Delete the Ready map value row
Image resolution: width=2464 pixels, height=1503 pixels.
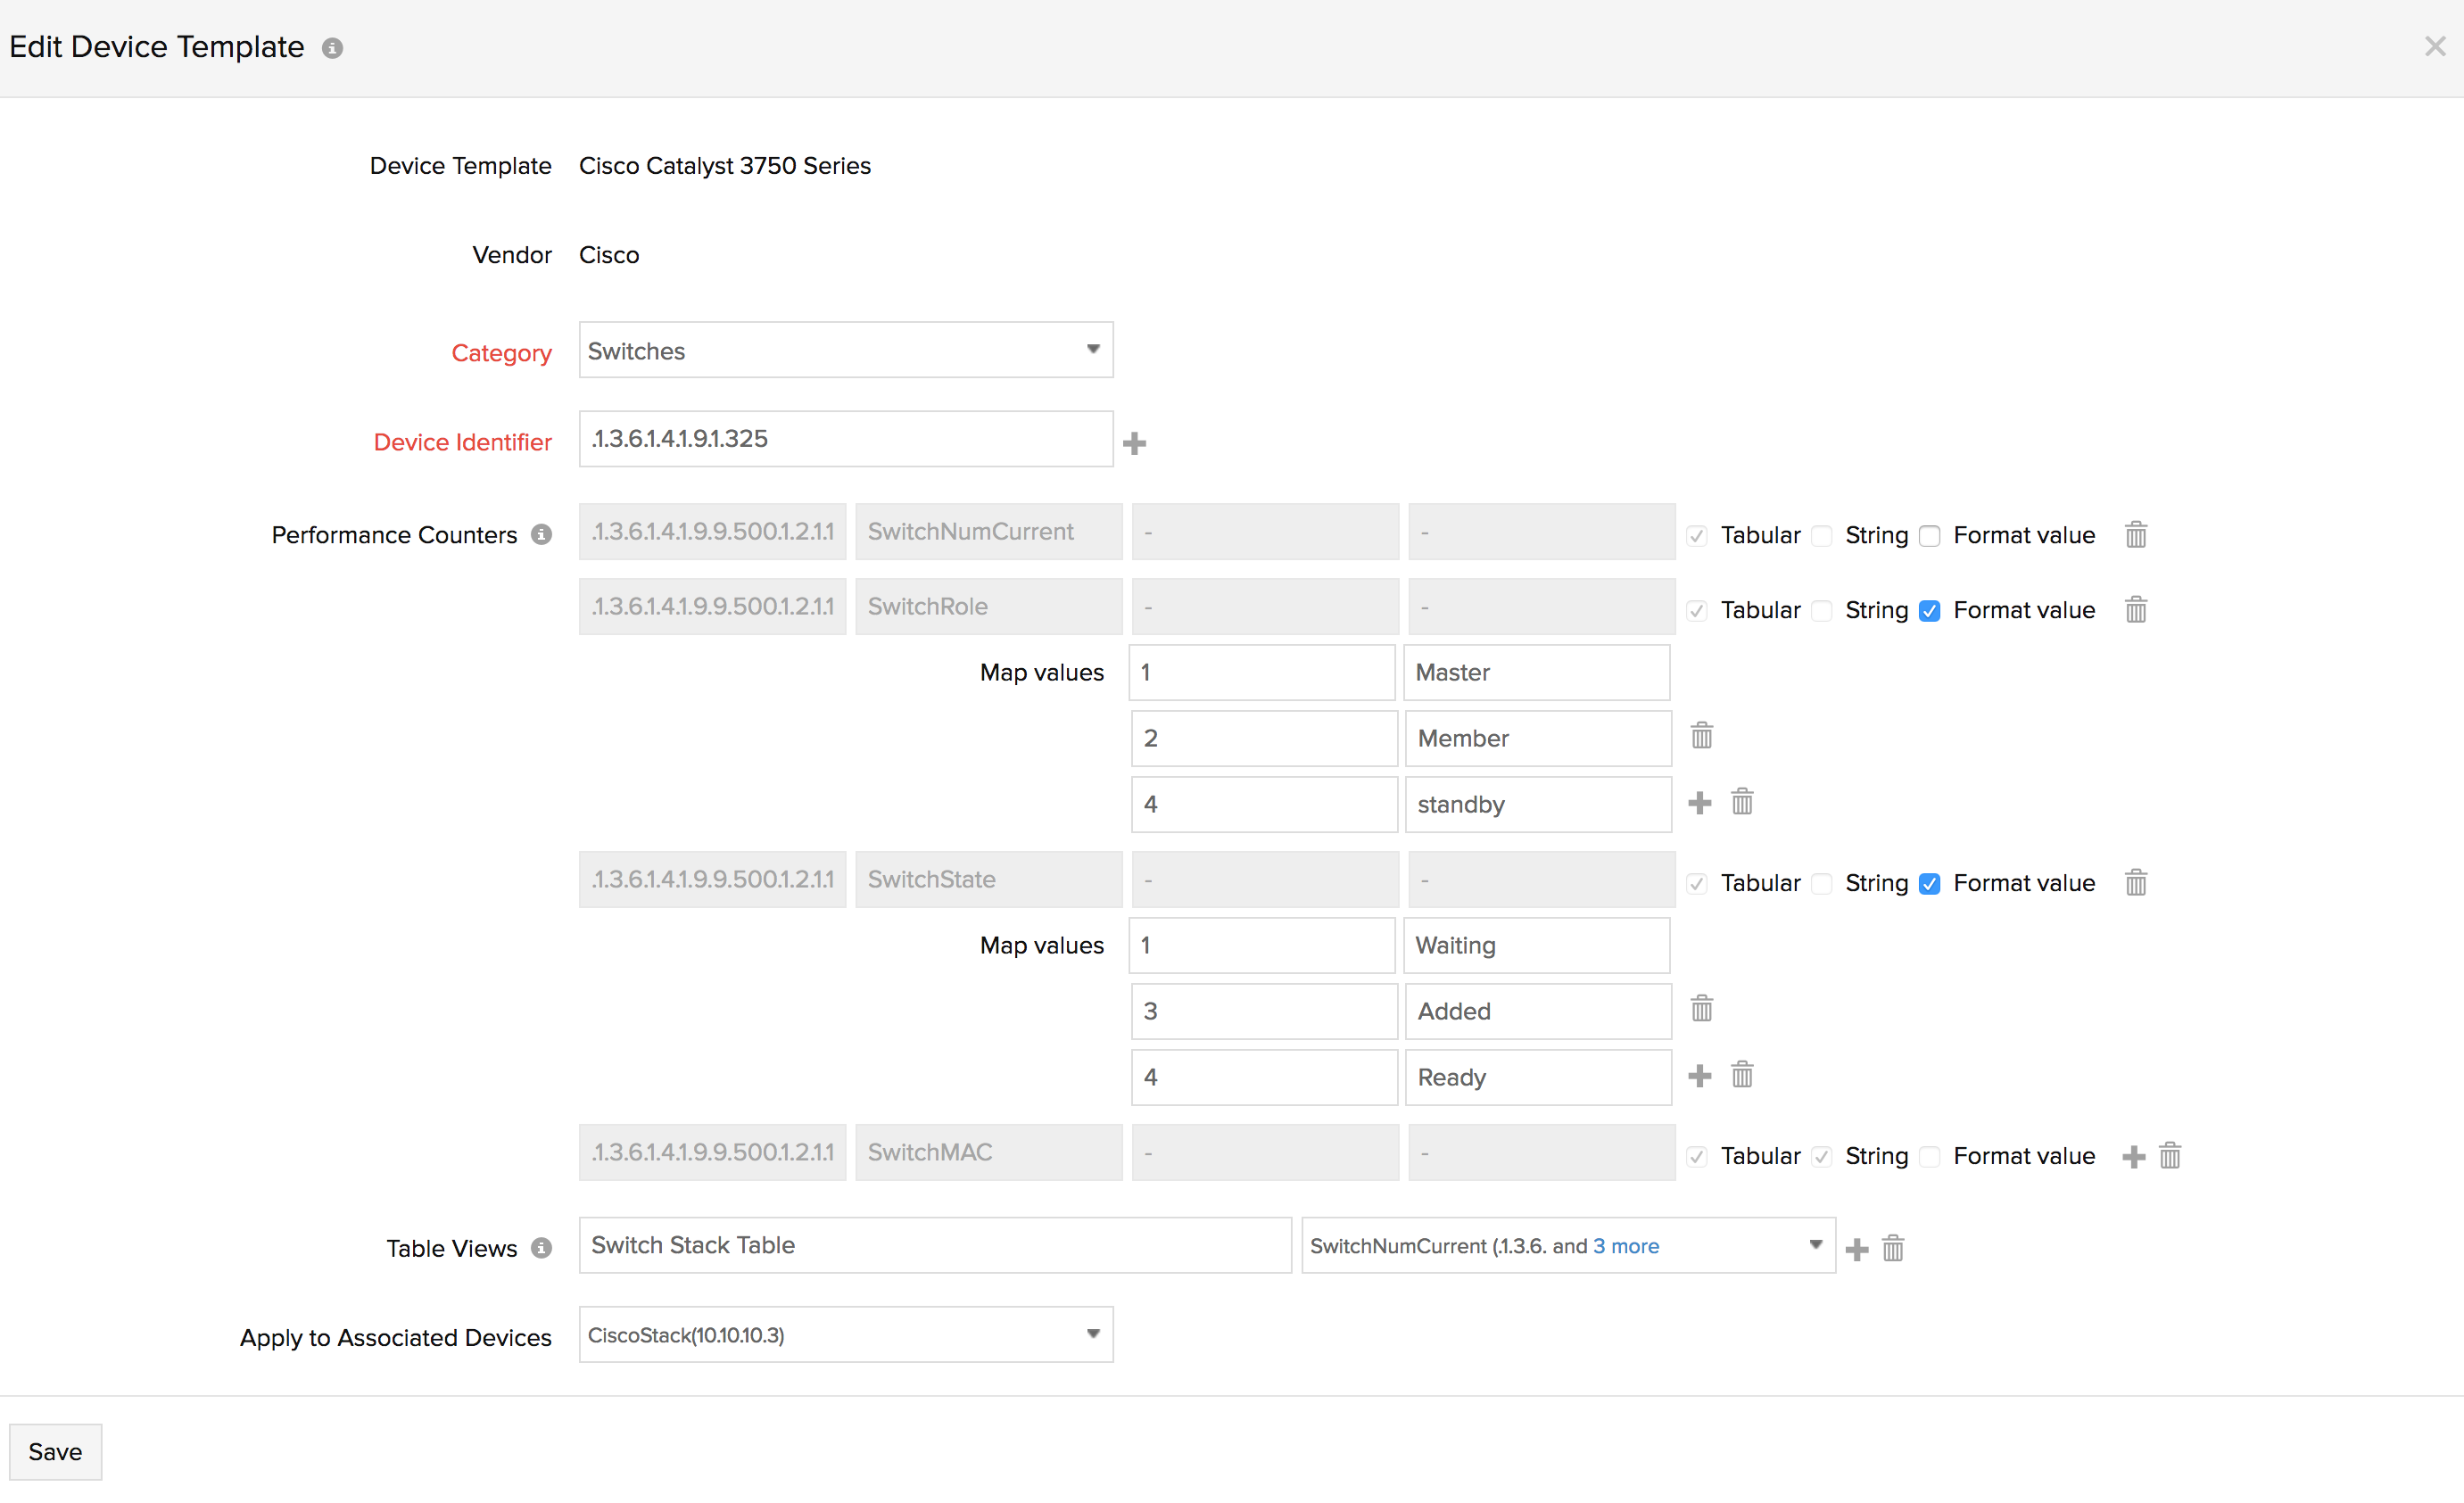[x=1741, y=1076]
